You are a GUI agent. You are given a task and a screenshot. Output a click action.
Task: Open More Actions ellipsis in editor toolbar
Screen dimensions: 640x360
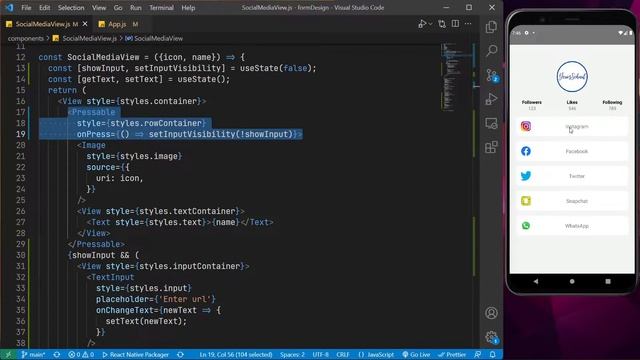click(468, 24)
